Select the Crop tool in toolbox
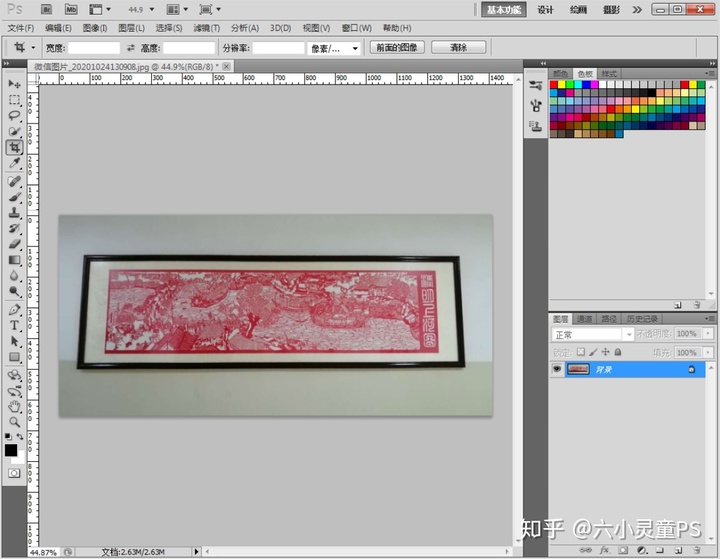Image resolution: width=720 pixels, height=559 pixels. point(14,147)
